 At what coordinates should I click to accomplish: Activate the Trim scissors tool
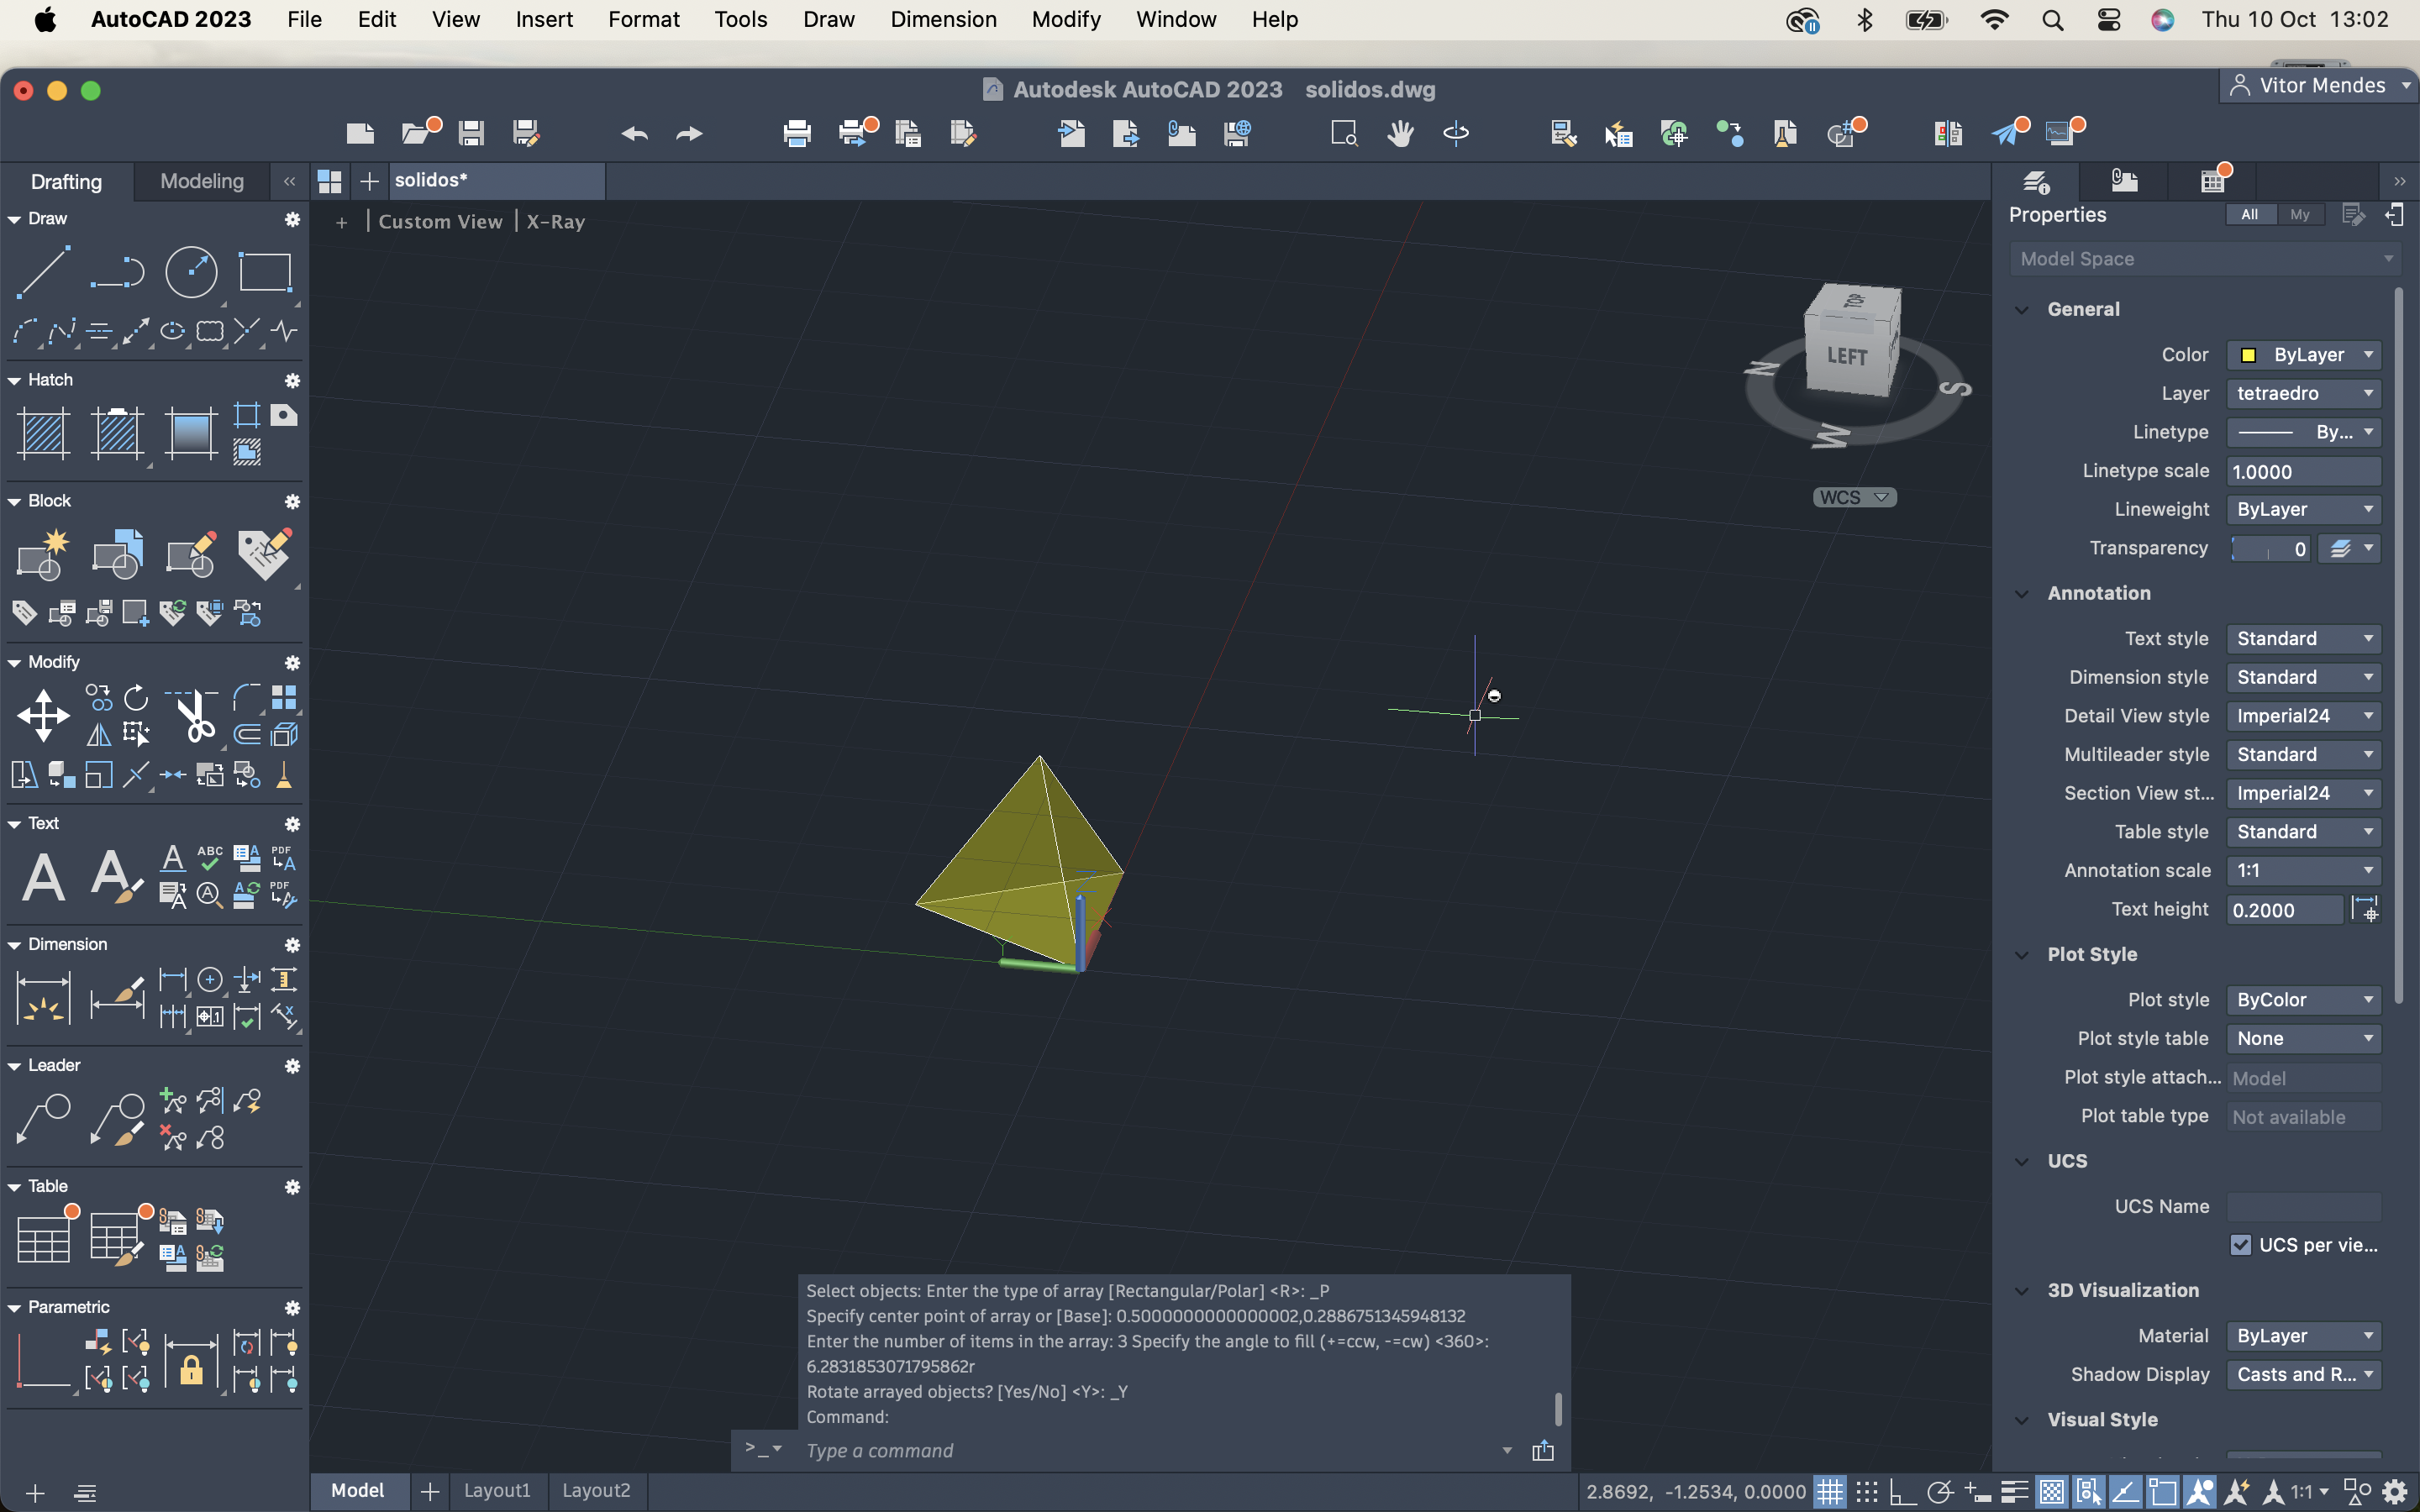coord(191,716)
